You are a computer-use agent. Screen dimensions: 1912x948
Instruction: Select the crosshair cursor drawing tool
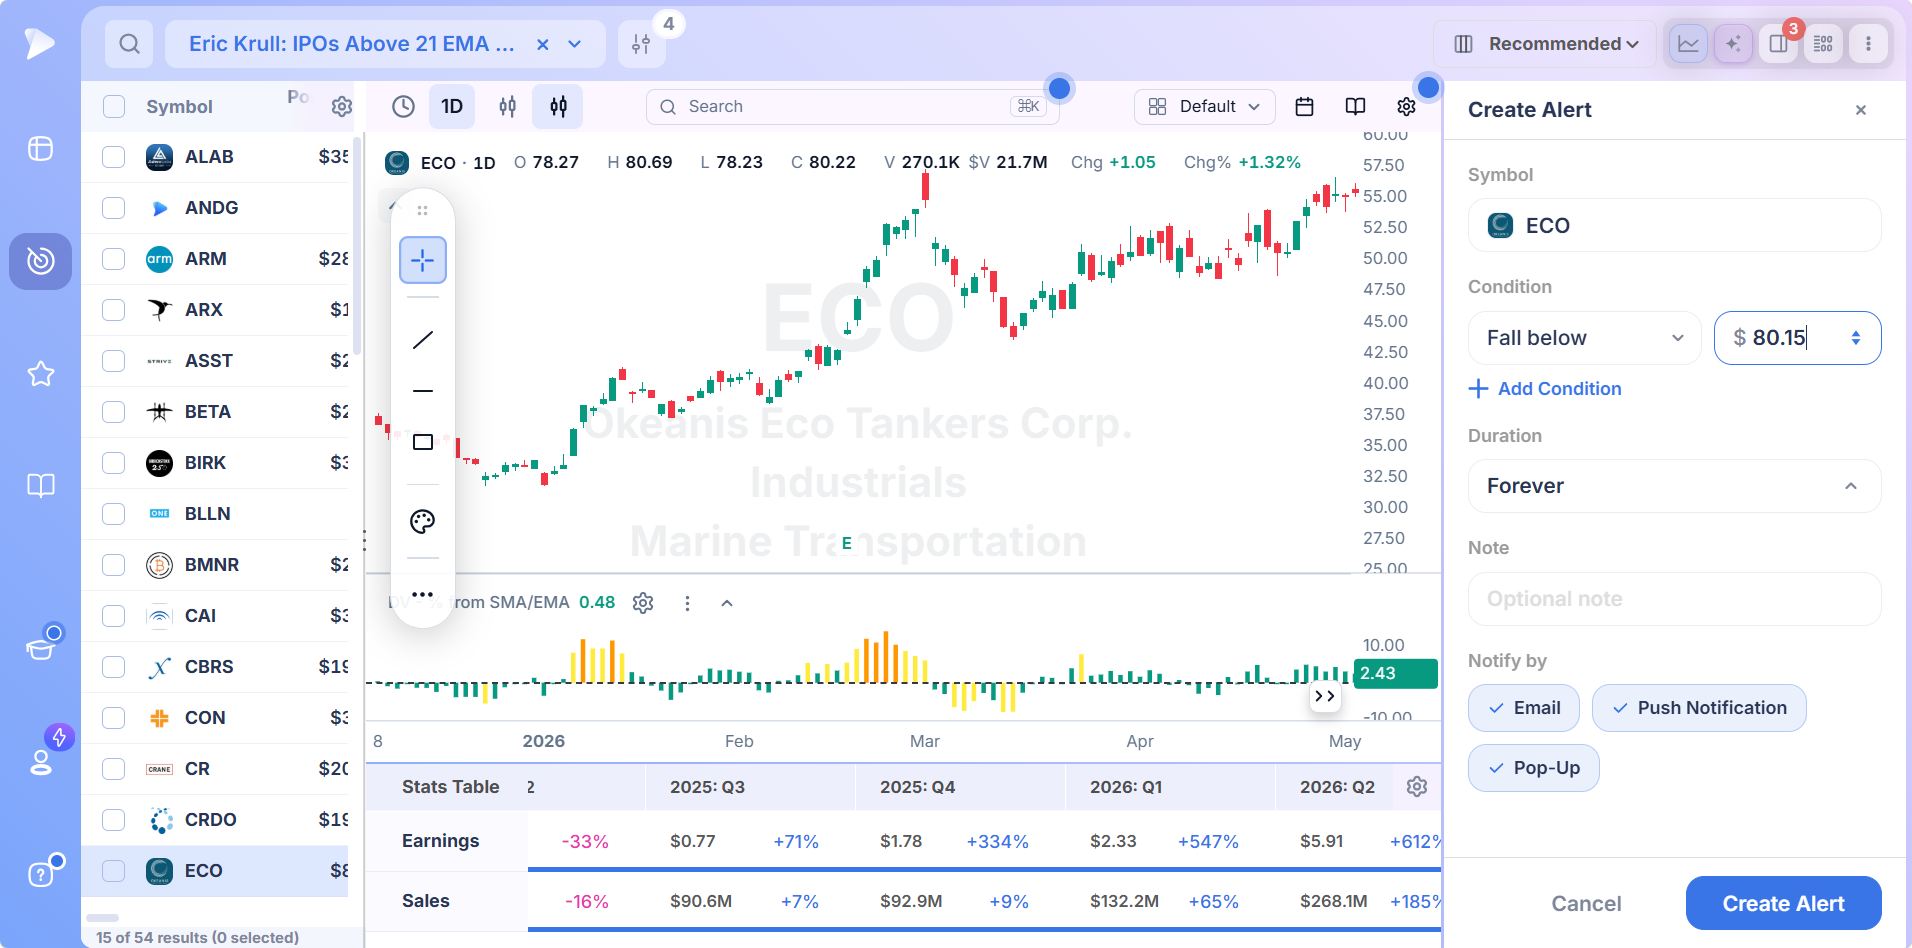(x=423, y=260)
